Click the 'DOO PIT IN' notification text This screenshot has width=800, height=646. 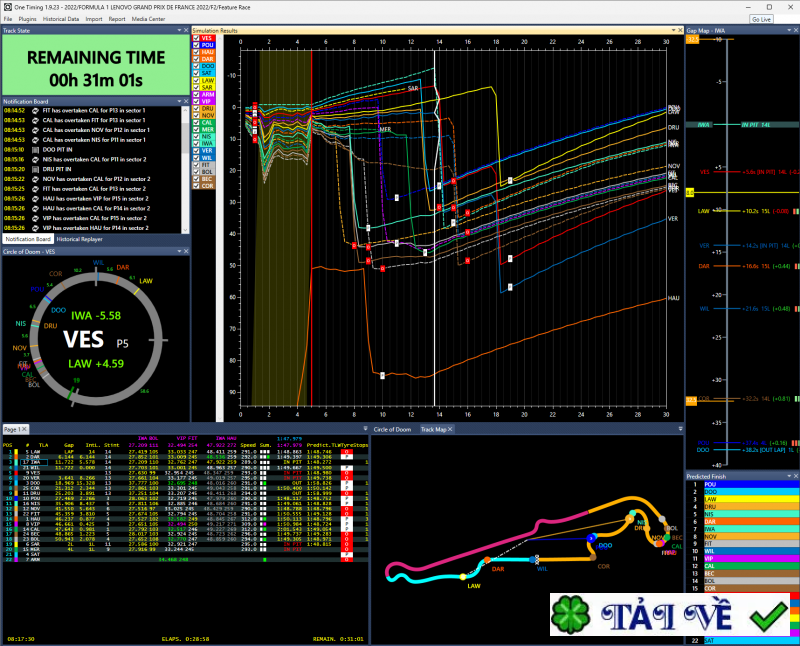click(58, 150)
